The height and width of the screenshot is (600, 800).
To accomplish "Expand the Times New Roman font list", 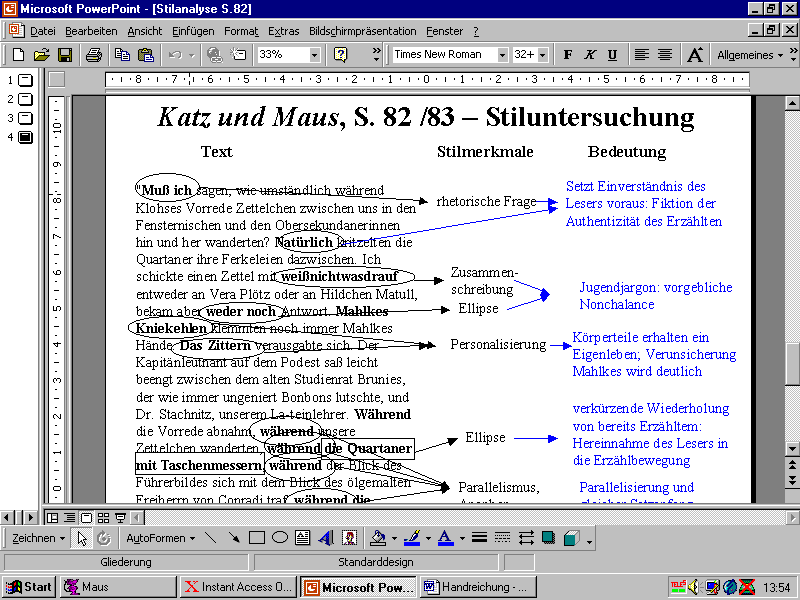I will pyautogui.click(x=500, y=55).
